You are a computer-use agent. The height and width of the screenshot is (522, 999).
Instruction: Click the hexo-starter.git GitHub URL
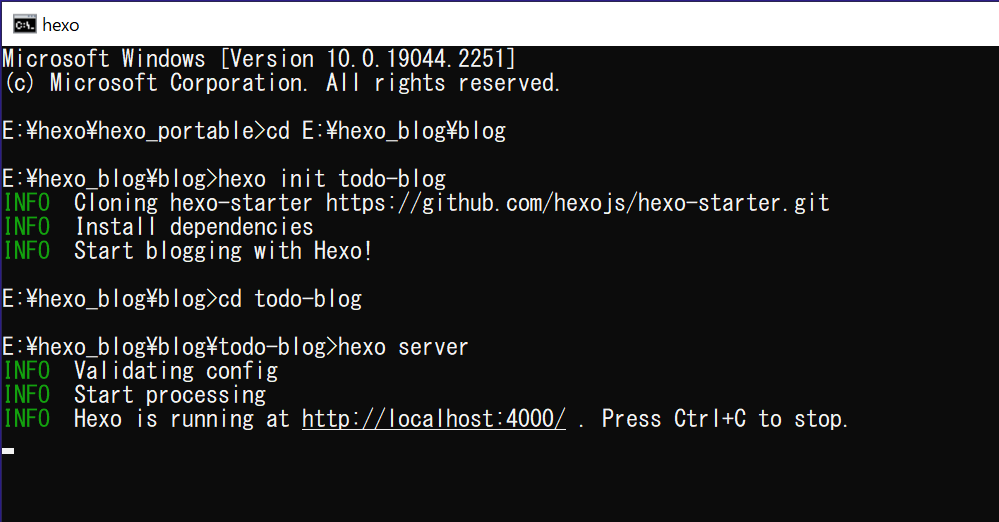[x=577, y=203]
